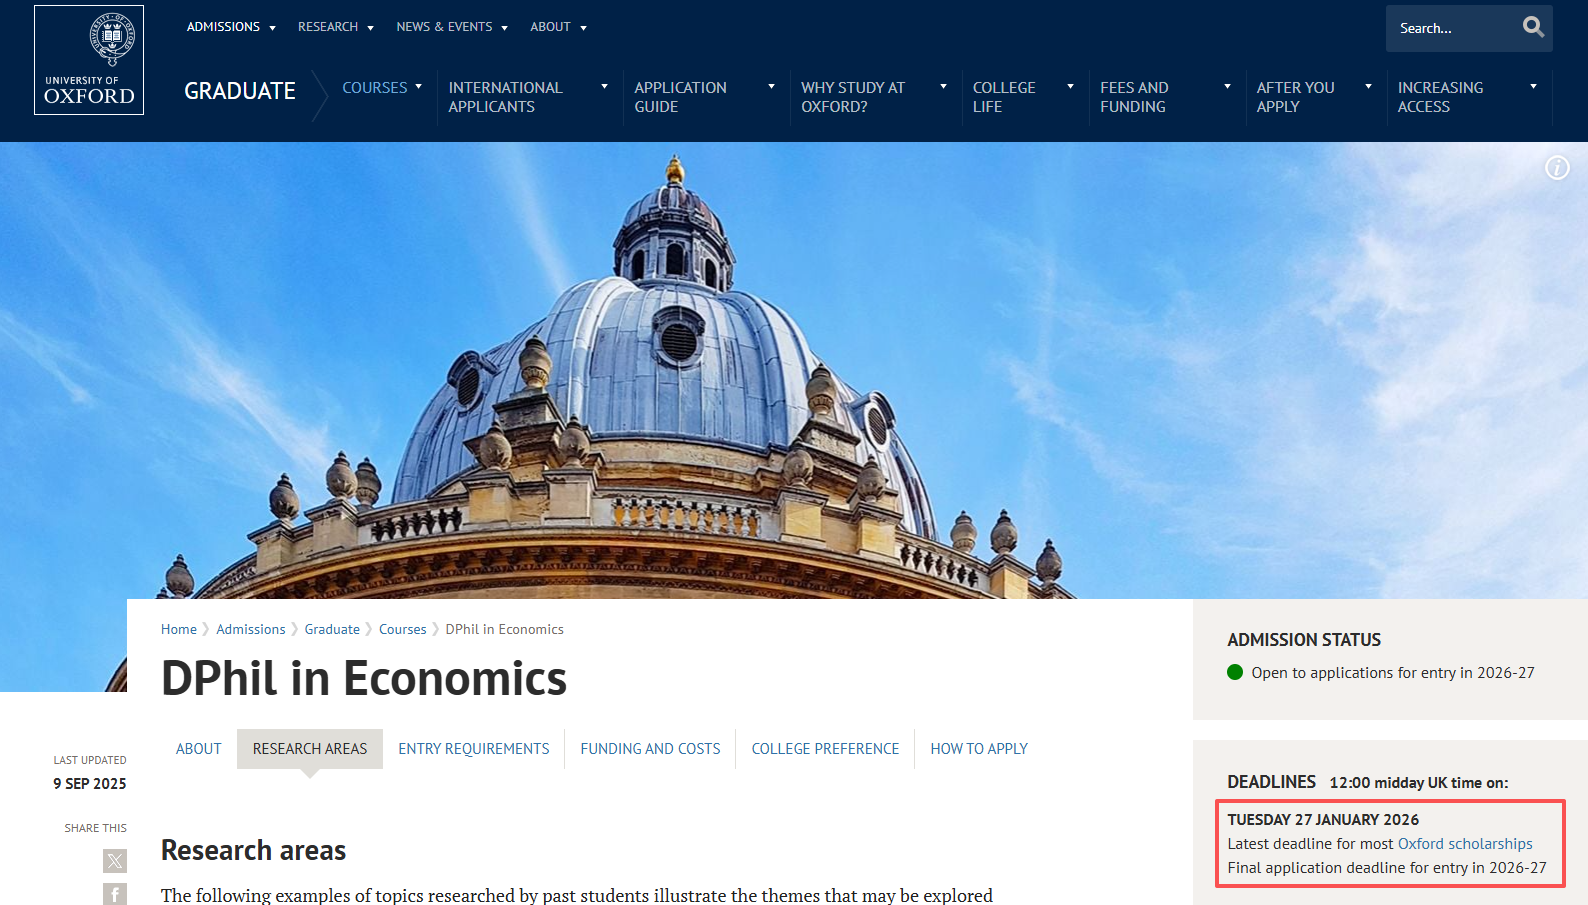The height and width of the screenshot is (905, 1588).
Task: Share this page on X
Action: (x=115, y=860)
